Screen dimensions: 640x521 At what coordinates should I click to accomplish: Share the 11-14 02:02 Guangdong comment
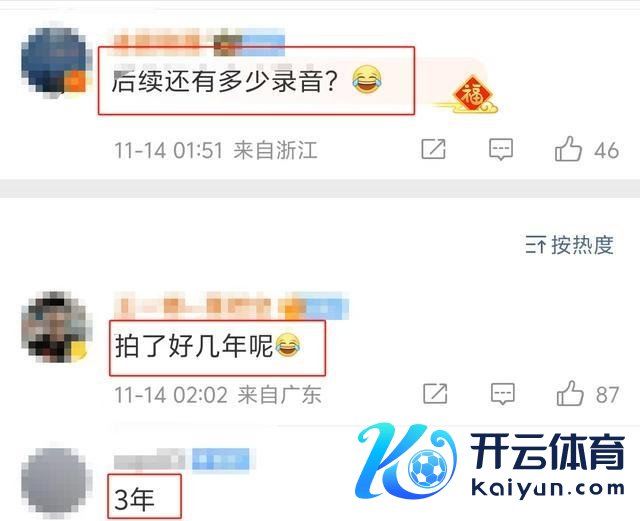point(435,394)
